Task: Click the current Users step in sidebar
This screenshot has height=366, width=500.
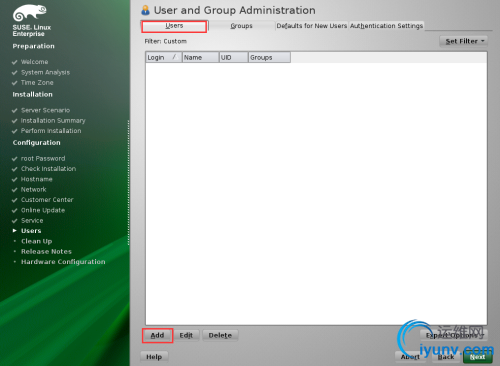Action: [x=31, y=231]
